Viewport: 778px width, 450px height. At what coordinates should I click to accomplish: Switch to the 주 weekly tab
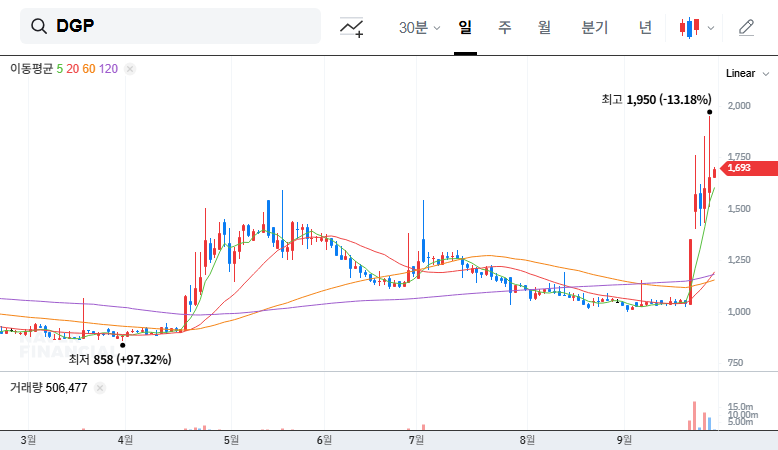(505, 27)
